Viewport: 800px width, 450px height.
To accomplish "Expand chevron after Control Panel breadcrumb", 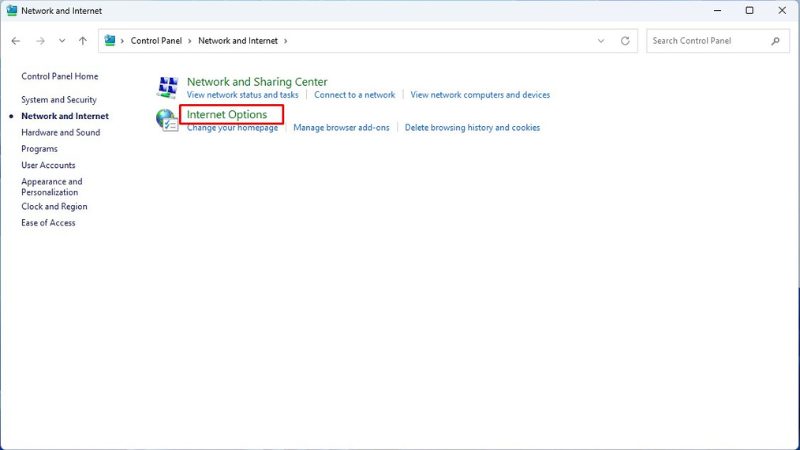I will coord(190,41).
